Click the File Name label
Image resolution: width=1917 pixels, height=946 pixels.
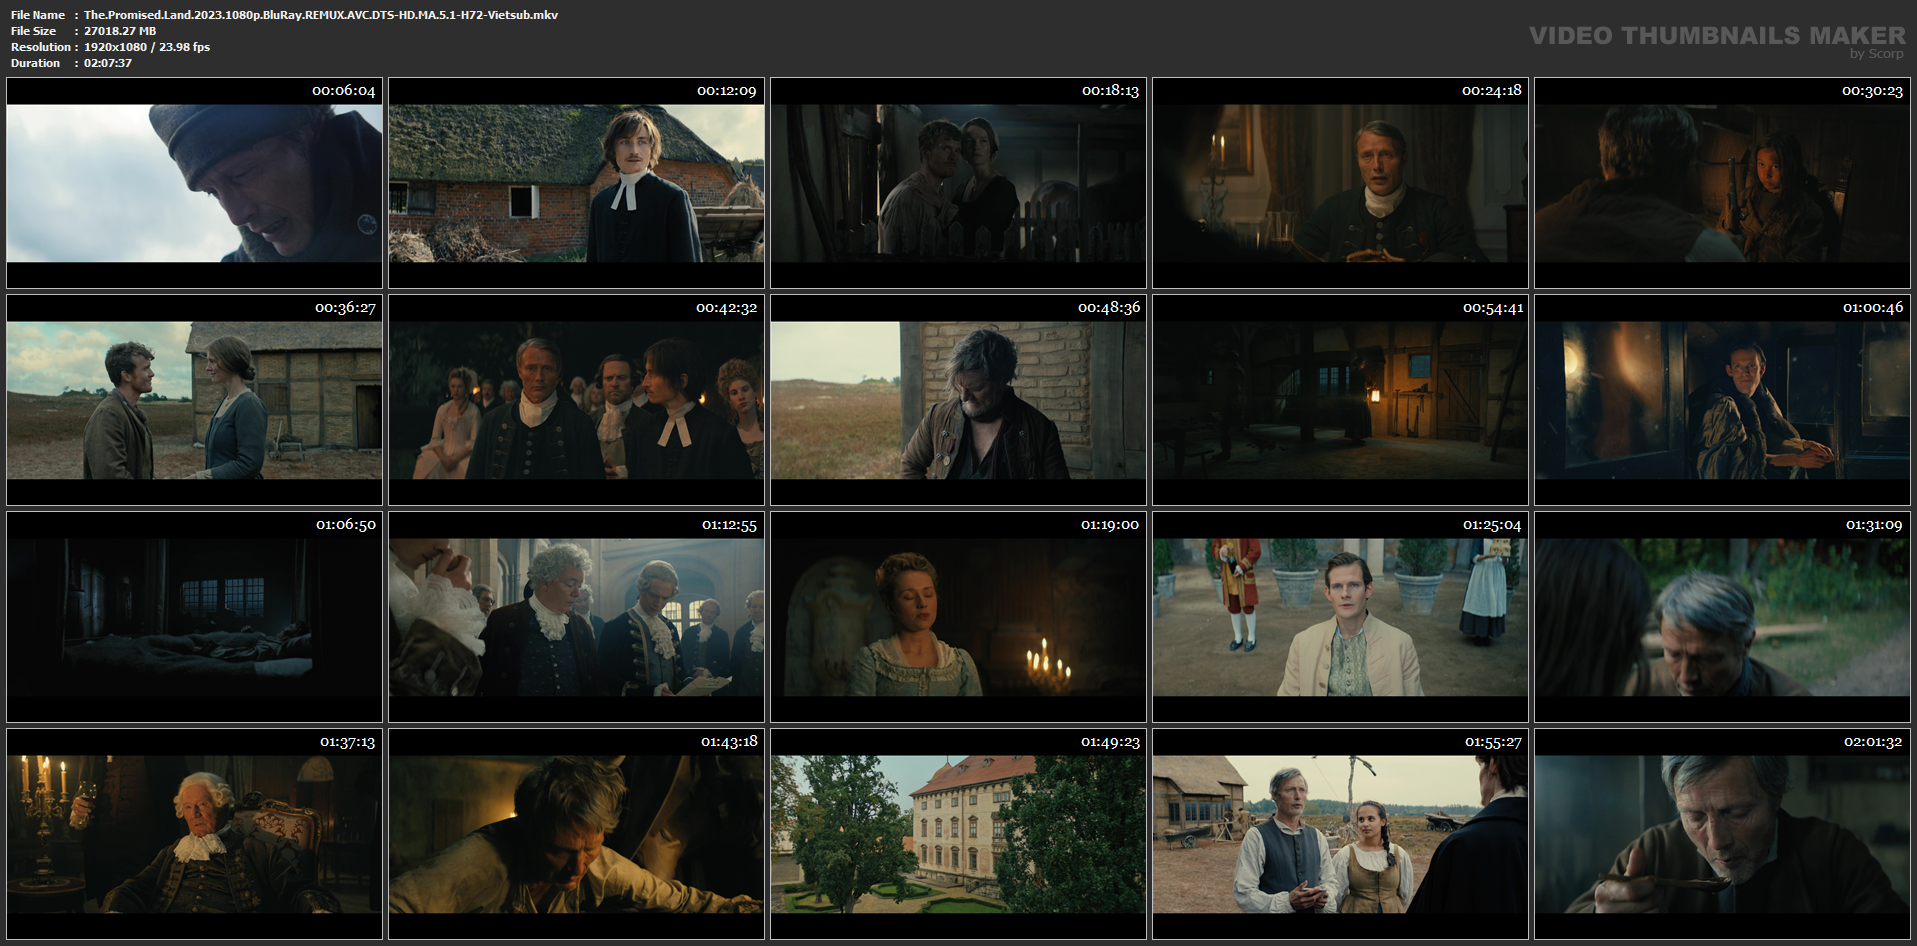pos(38,15)
